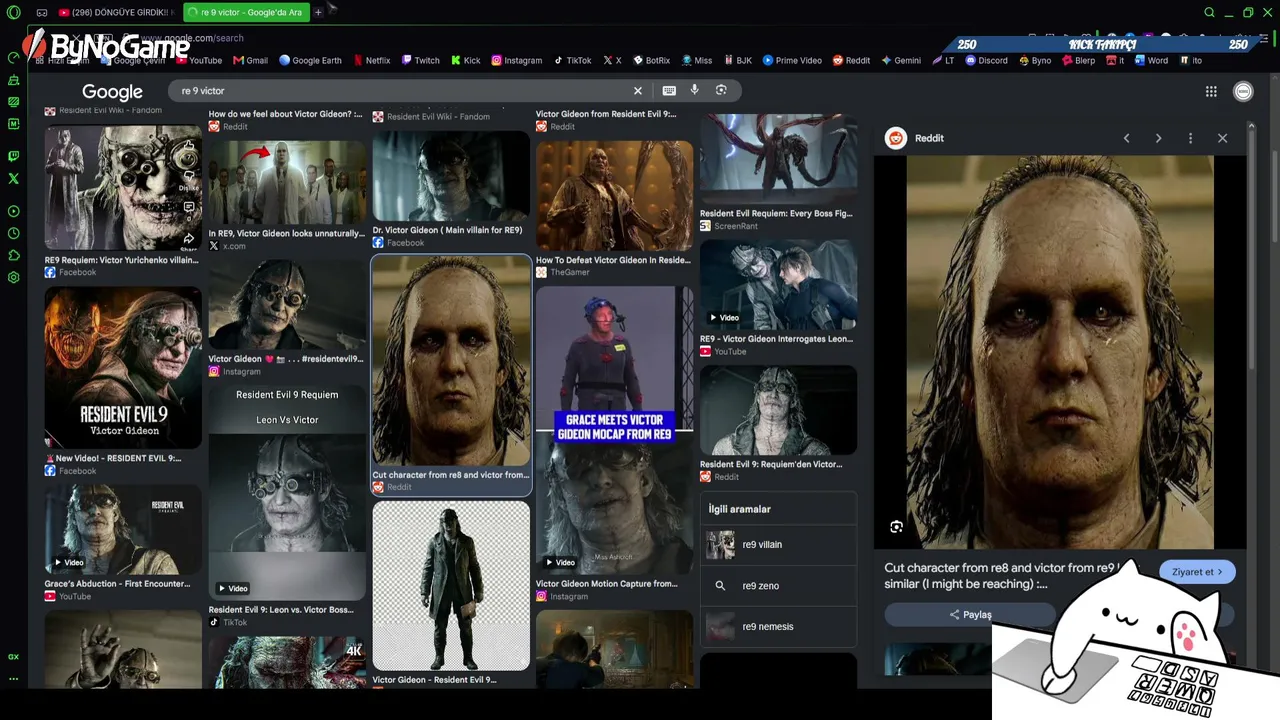The width and height of the screenshot is (1280, 720).
Task: Click the Lens icon on the preview image
Action: coord(896,527)
